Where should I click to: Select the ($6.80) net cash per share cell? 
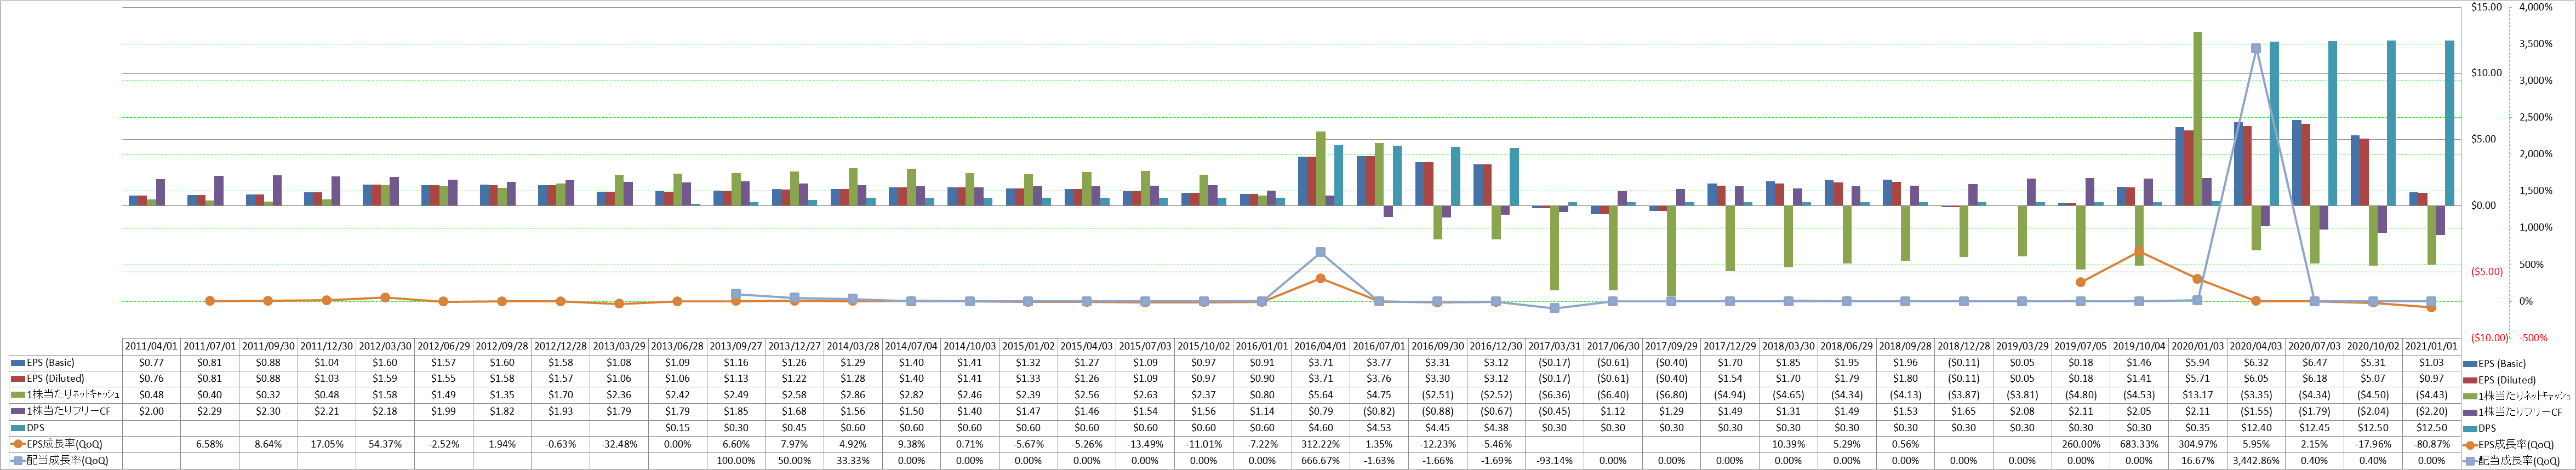[x=1671, y=395]
